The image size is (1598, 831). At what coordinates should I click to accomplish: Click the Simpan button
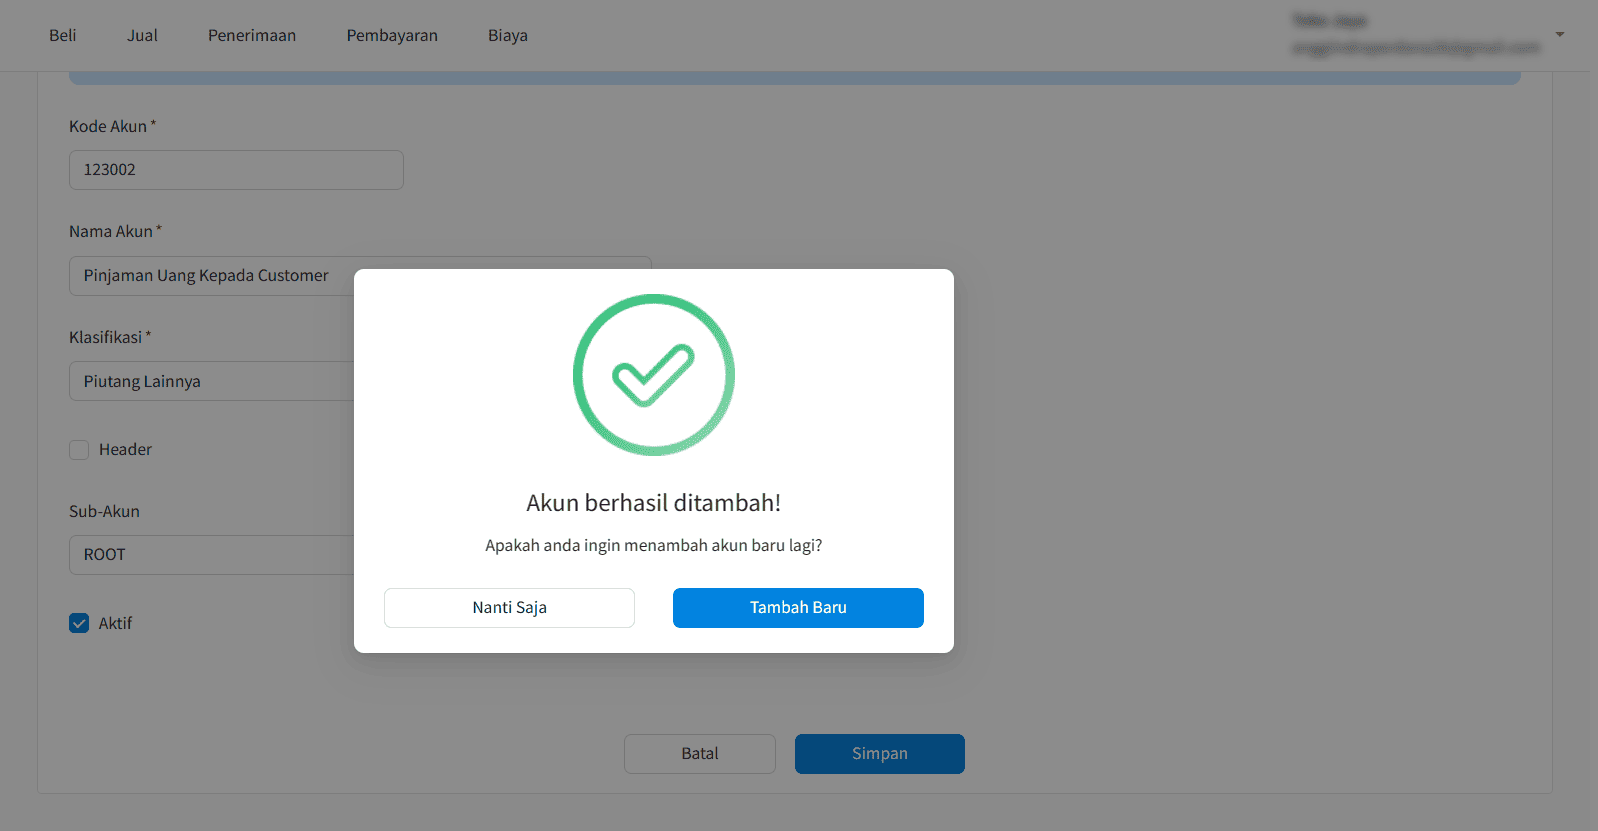(x=880, y=754)
